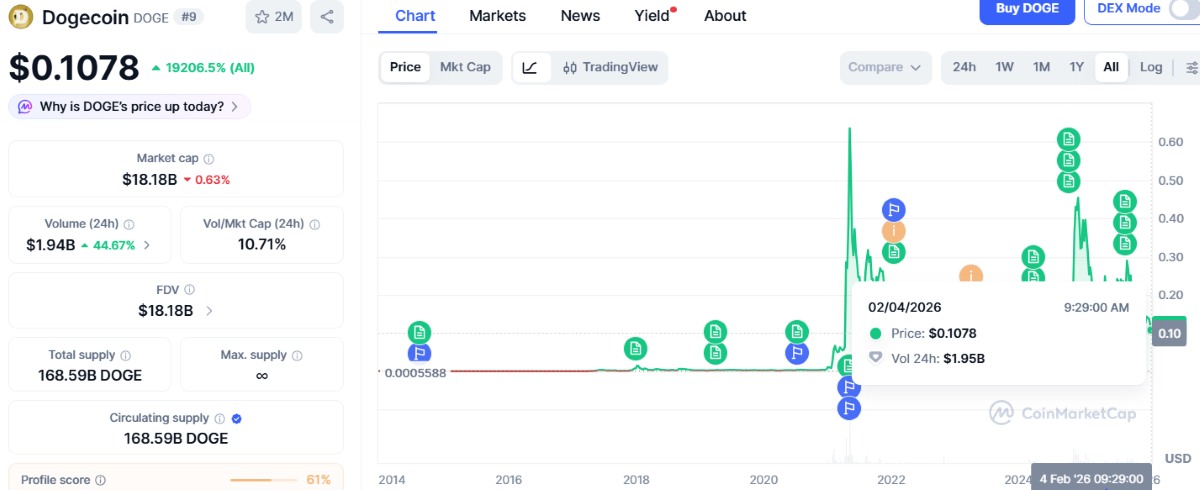Click the Profile score info icon
1200x490 pixels.
[x=100, y=481]
